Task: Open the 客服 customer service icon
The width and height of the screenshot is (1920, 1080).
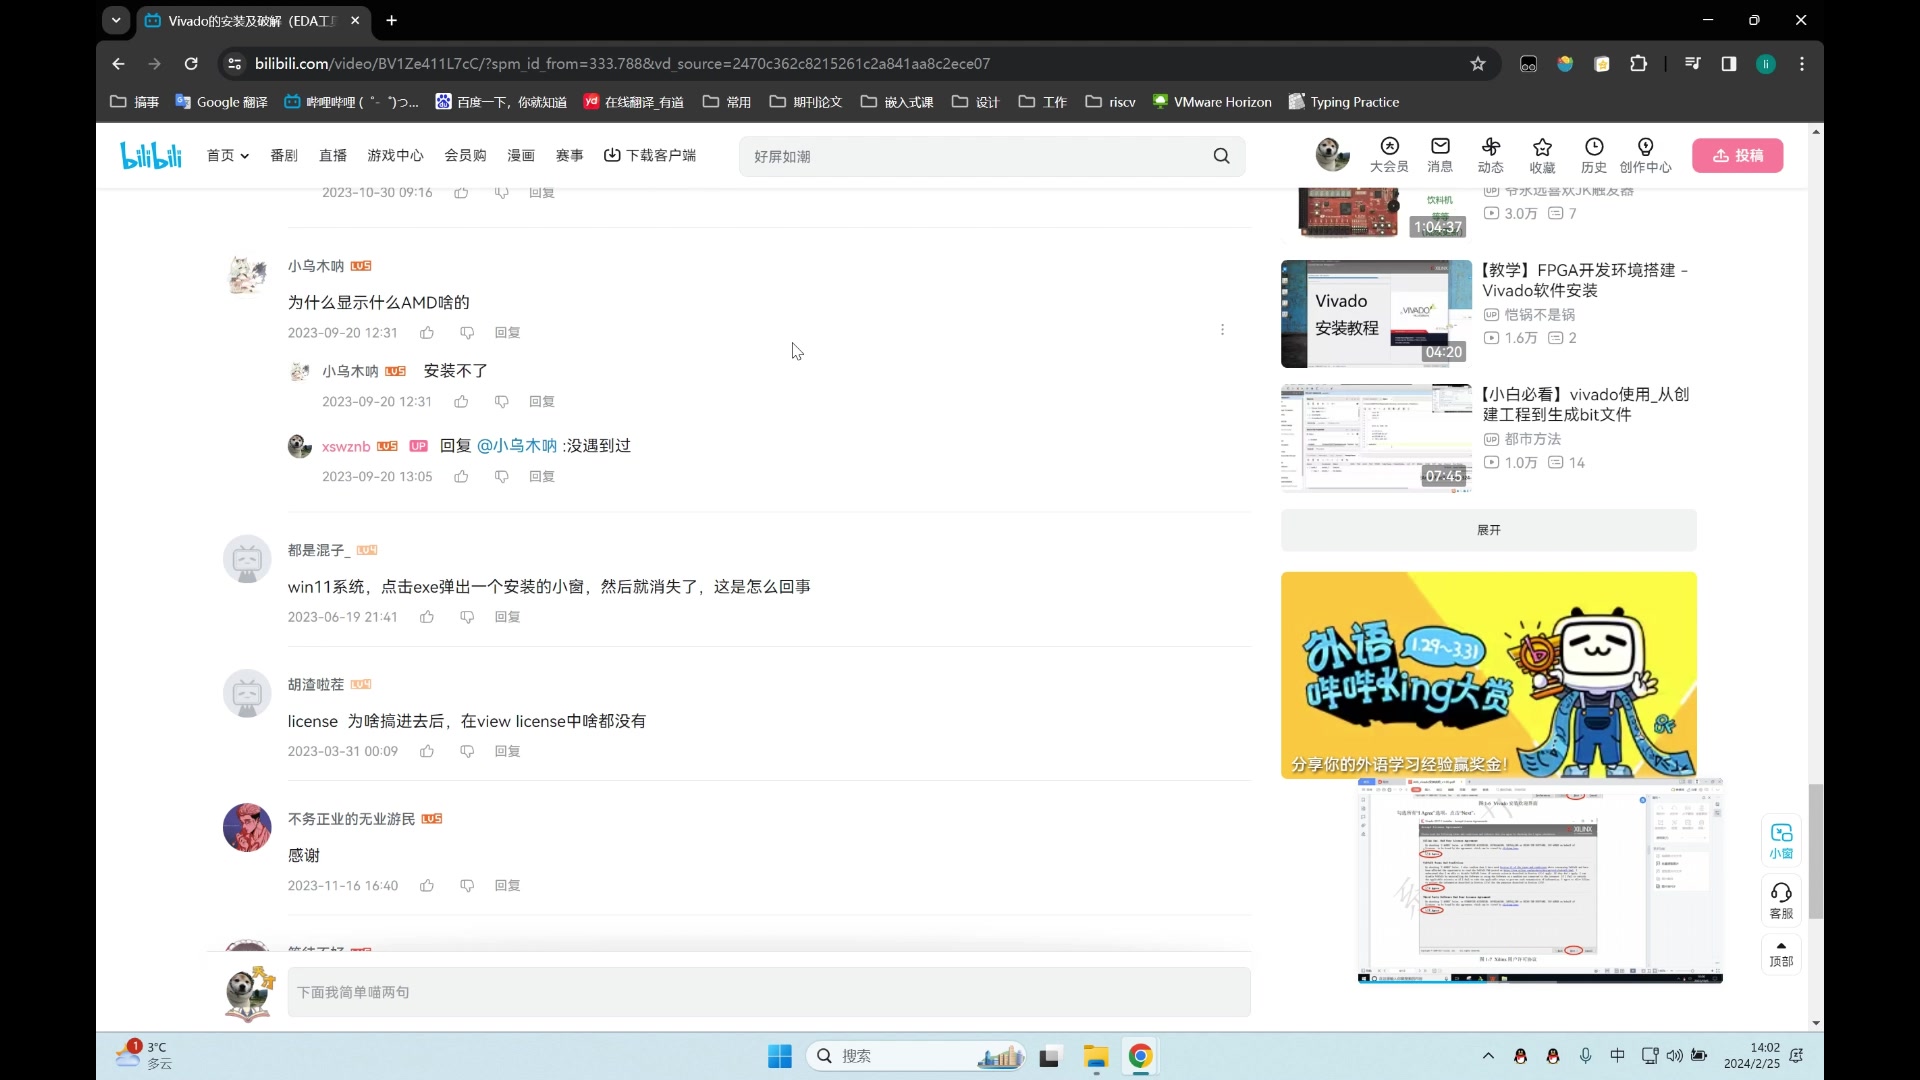Action: [x=1781, y=900]
